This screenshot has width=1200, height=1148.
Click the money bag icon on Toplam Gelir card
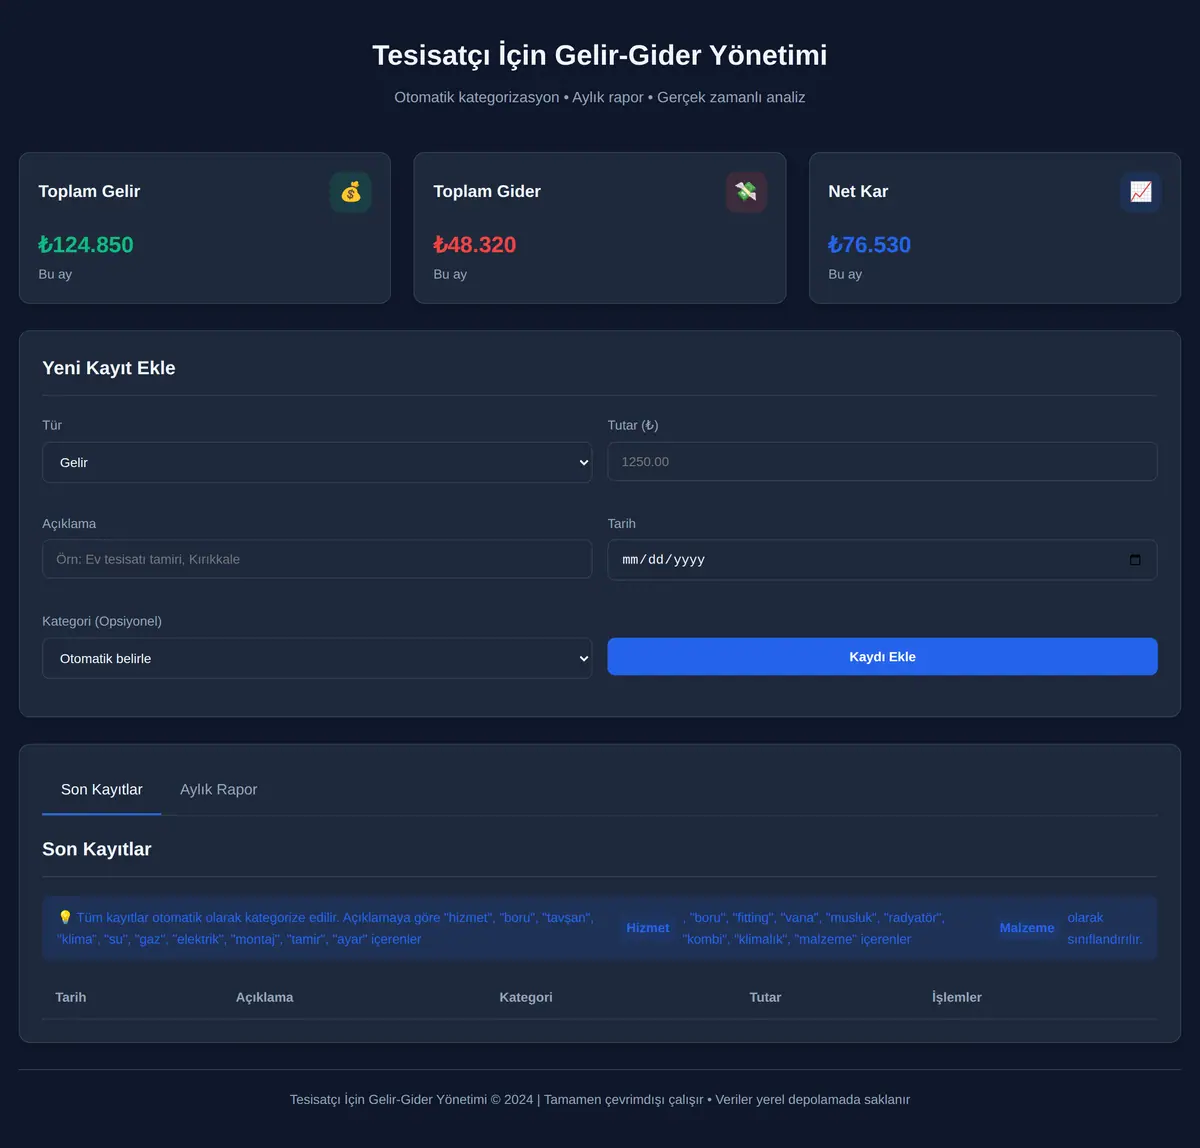click(x=351, y=192)
